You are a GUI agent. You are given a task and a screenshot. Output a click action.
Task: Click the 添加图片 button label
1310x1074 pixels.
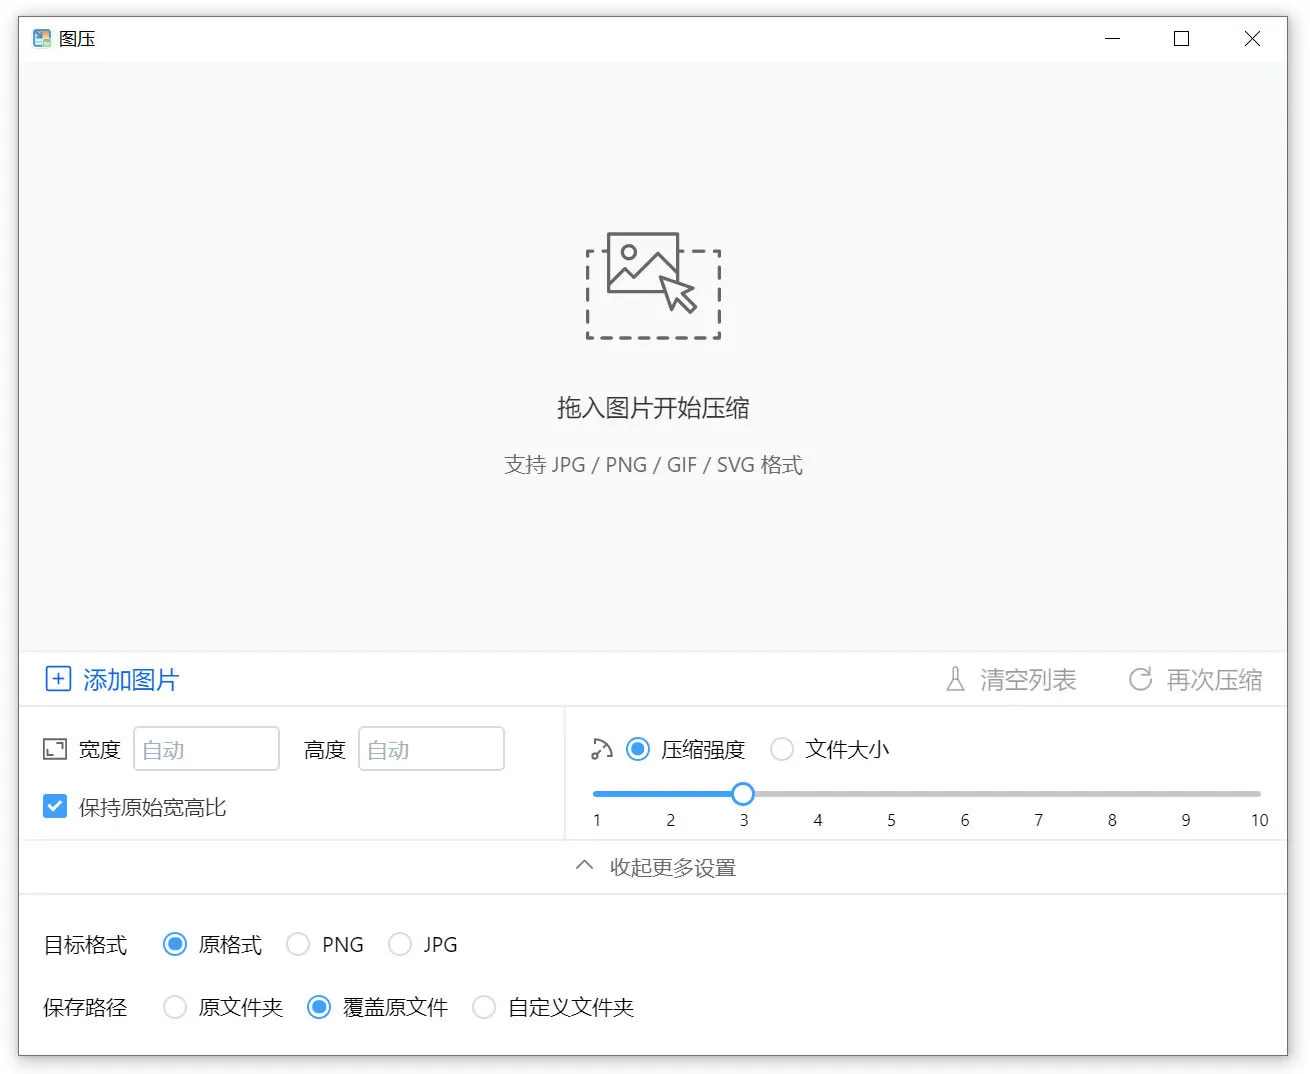131,680
